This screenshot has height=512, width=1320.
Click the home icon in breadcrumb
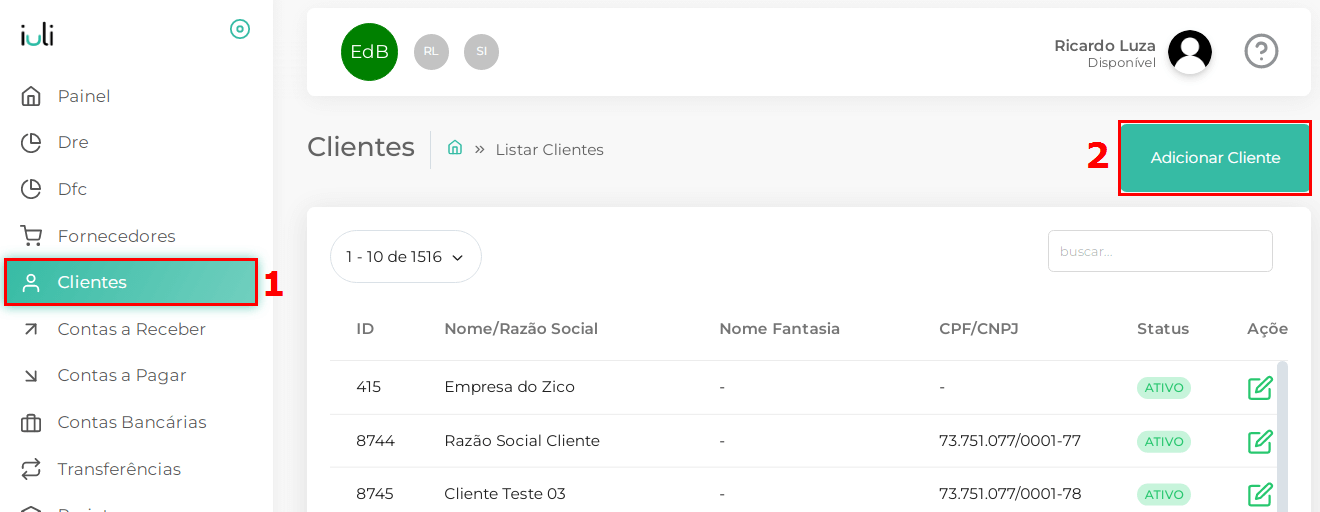coord(455,148)
